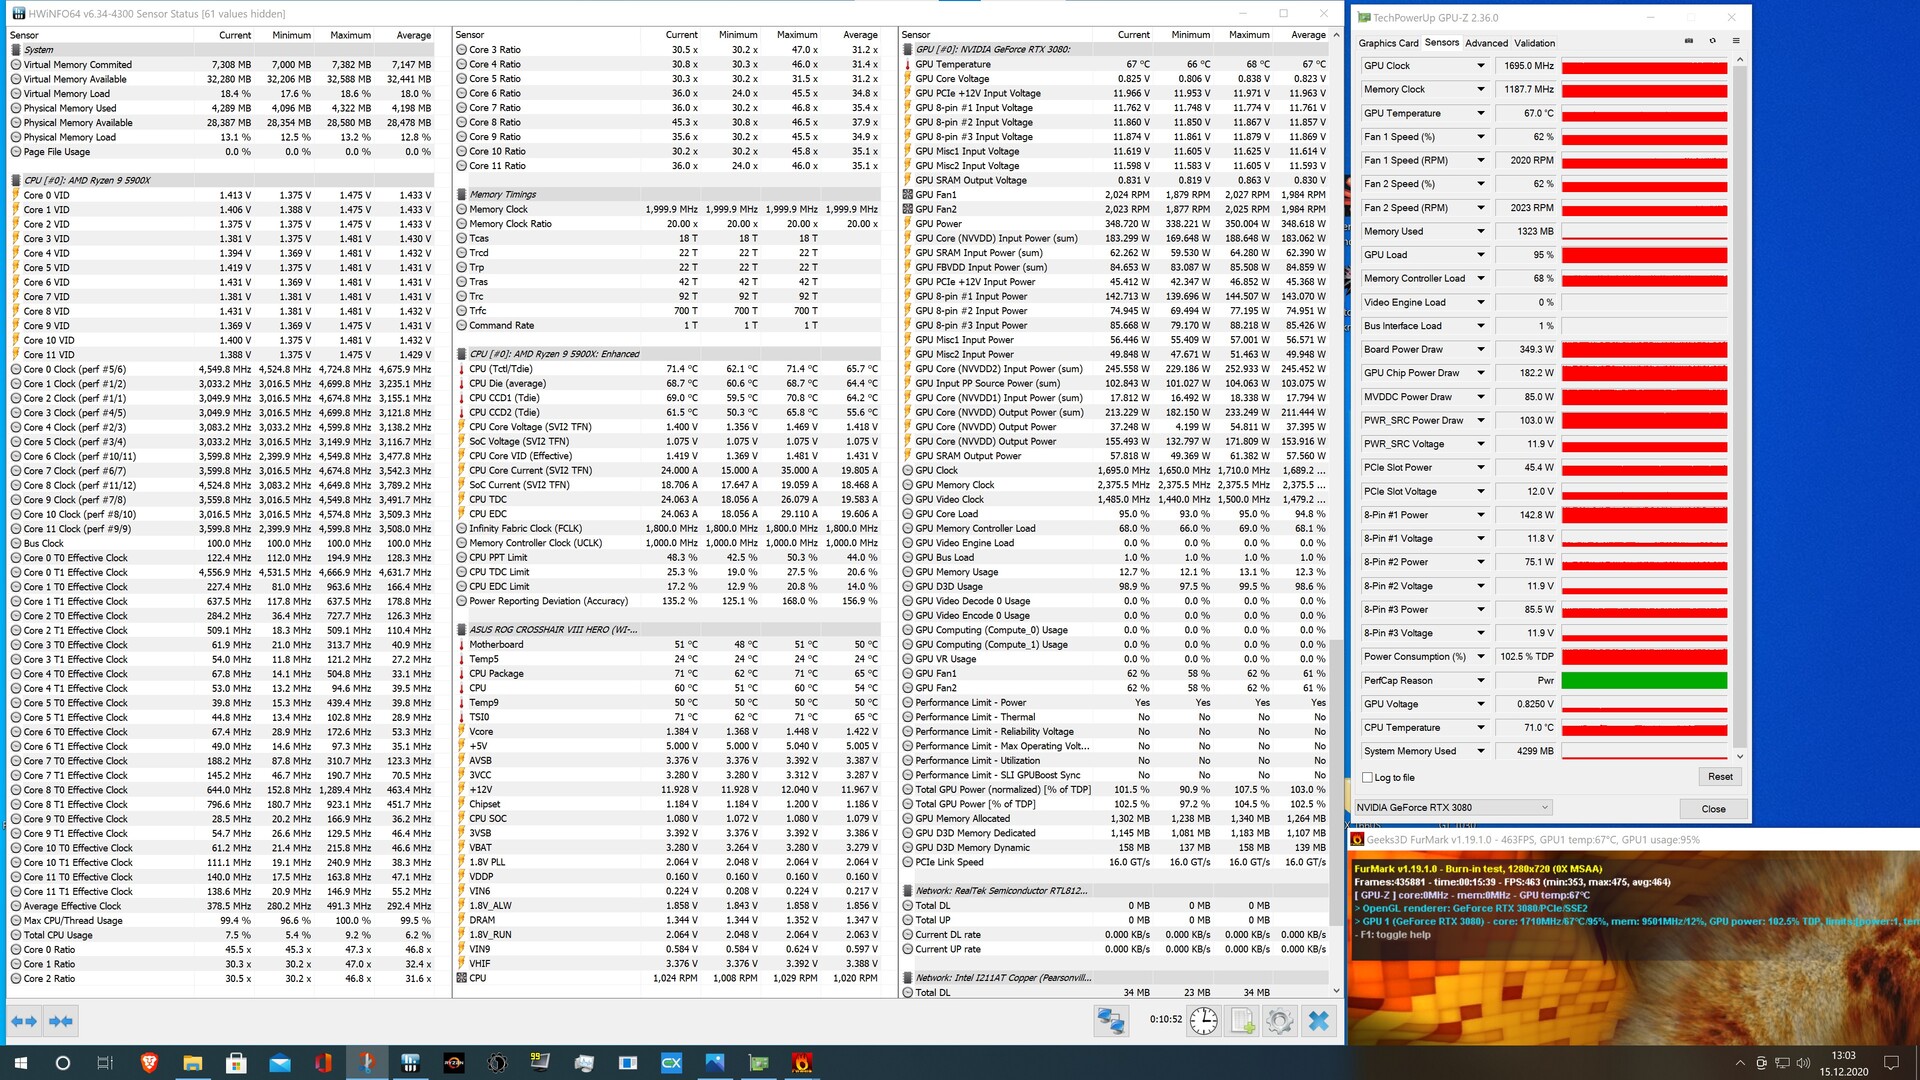This screenshot has width=1920, height=1080.
Task: Open Board Power Draw dropdown
Action: pos(1481,349)
